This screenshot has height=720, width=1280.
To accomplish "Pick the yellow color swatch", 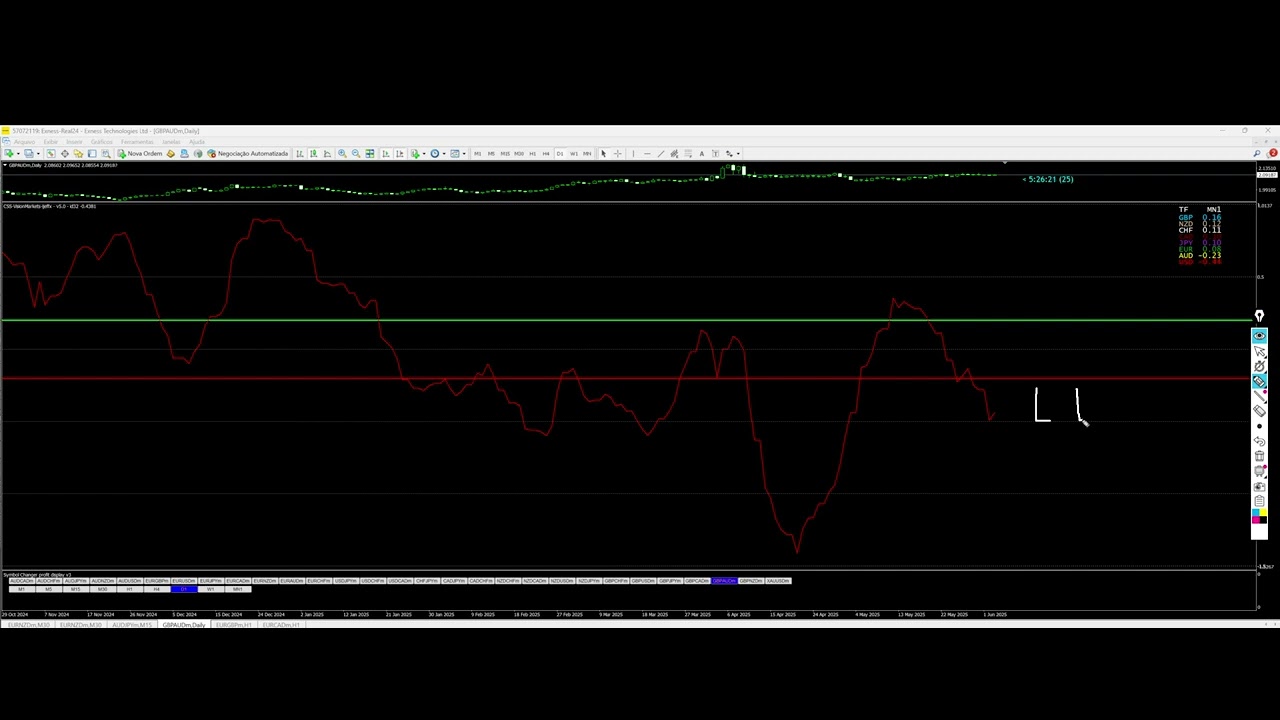I will click(x=1263, y=513).
